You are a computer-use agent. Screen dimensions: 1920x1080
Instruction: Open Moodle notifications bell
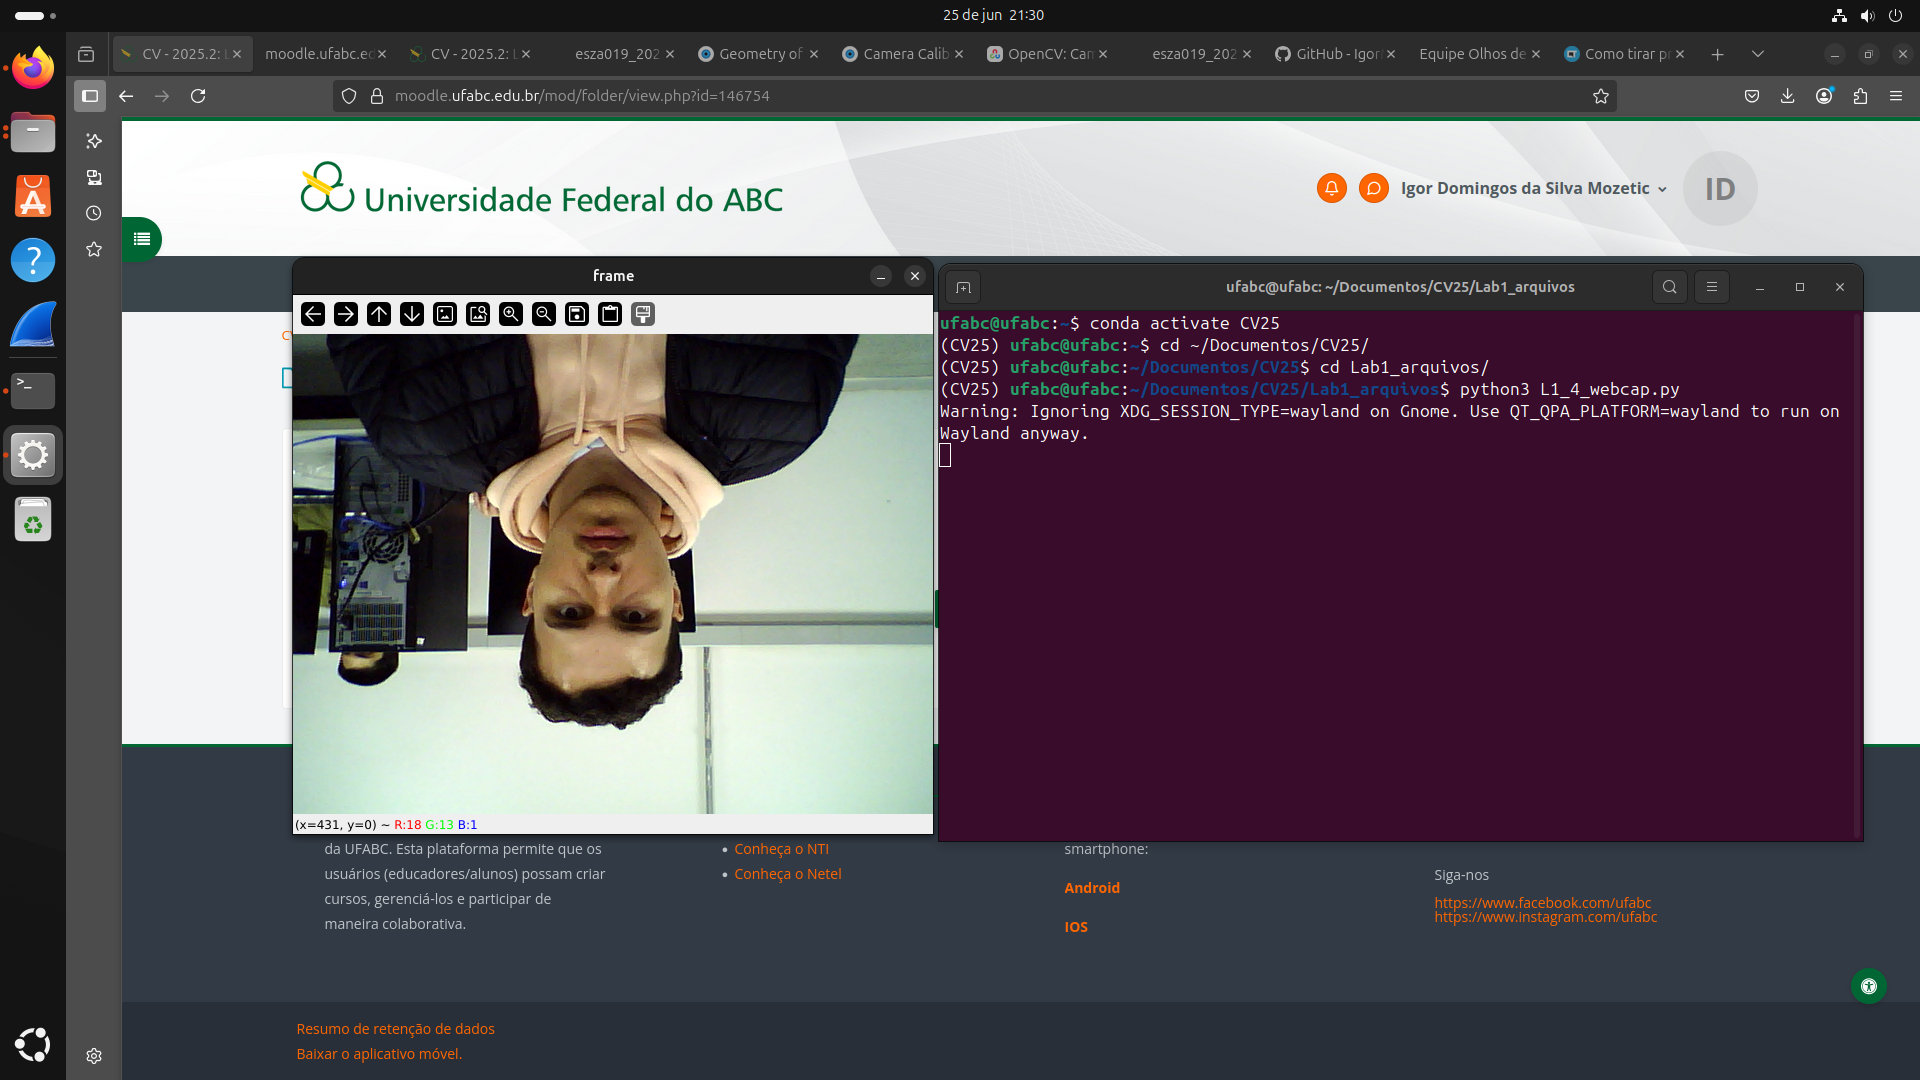(1331, 188)
